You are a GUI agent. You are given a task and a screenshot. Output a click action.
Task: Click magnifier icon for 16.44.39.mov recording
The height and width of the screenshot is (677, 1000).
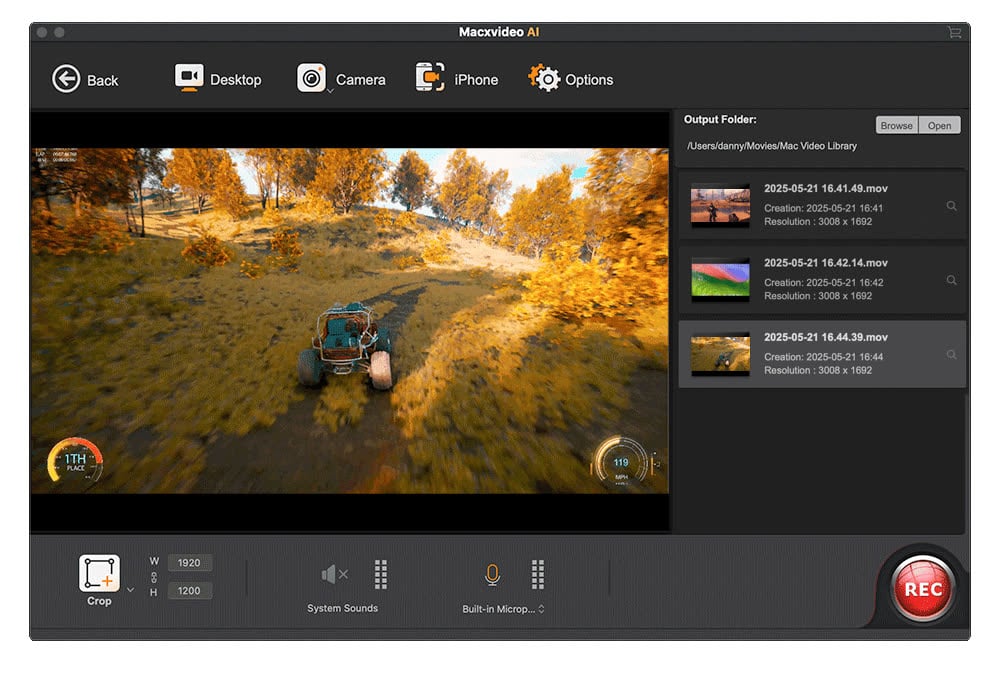pos(952,354)
